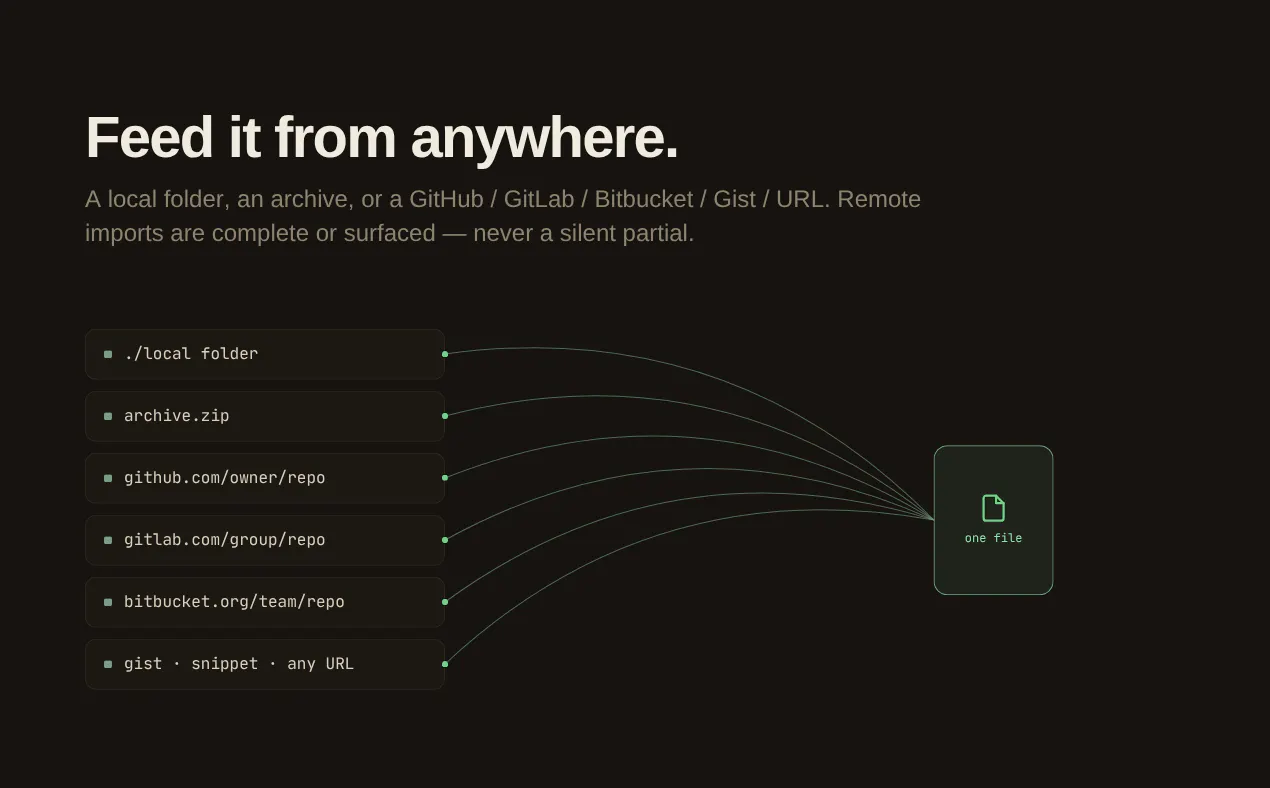Click the square bullet beside gist · snippet
Image resolution: width=1270 pixels, height=788 pixels.
click(108, 664)
